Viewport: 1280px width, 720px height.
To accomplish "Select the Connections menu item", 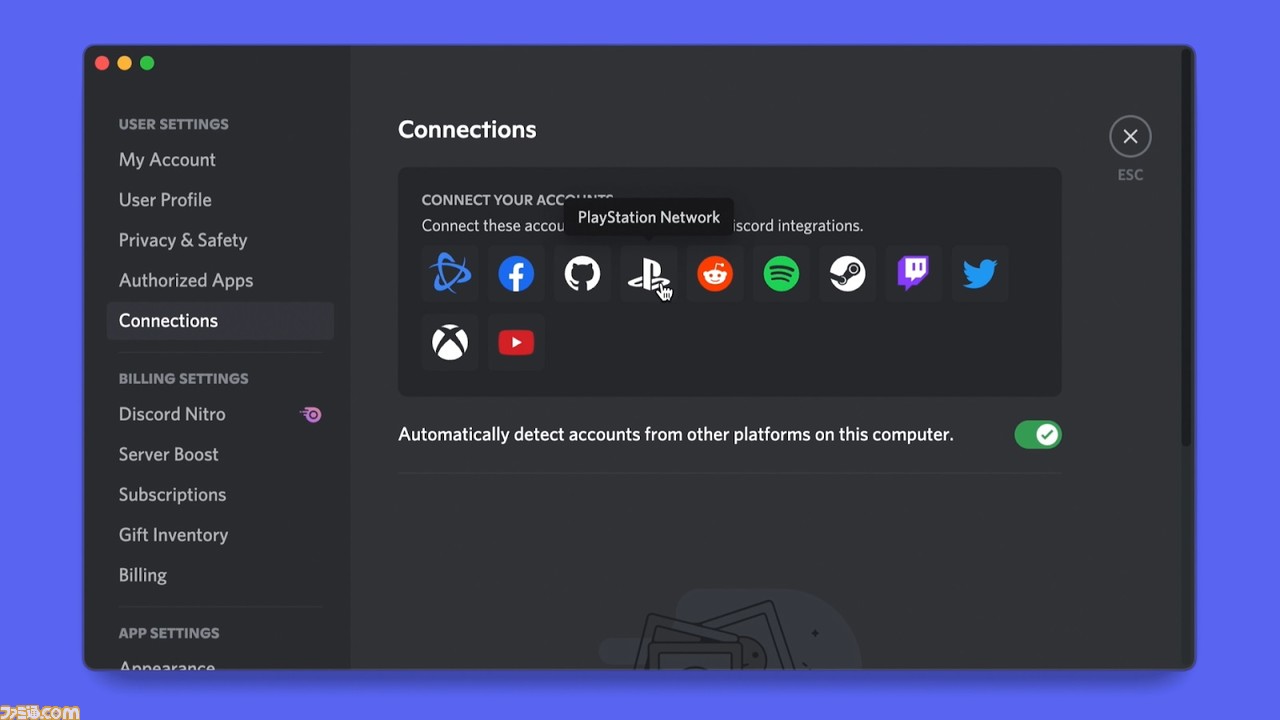I will coord(220,321).
